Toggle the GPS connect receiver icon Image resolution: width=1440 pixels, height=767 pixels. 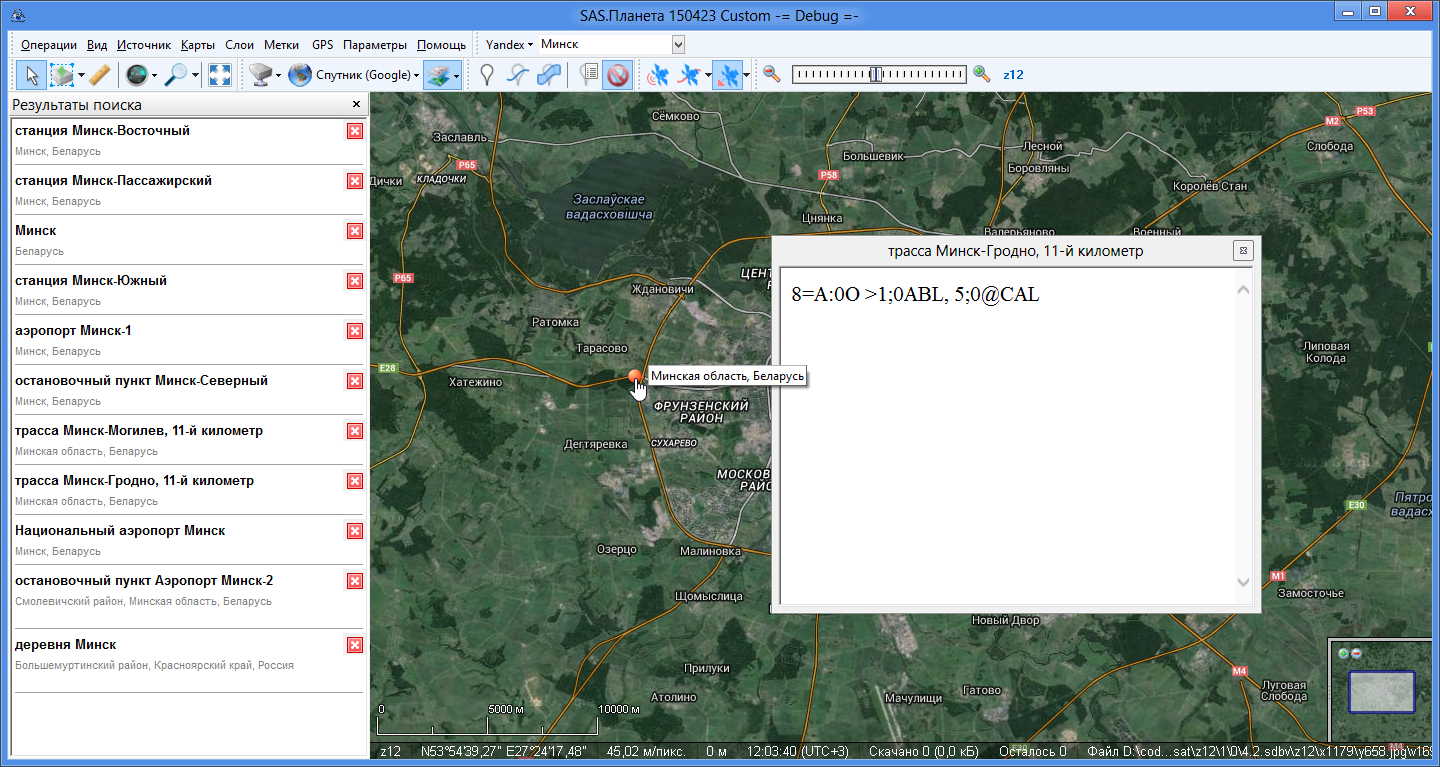(657, 75)
